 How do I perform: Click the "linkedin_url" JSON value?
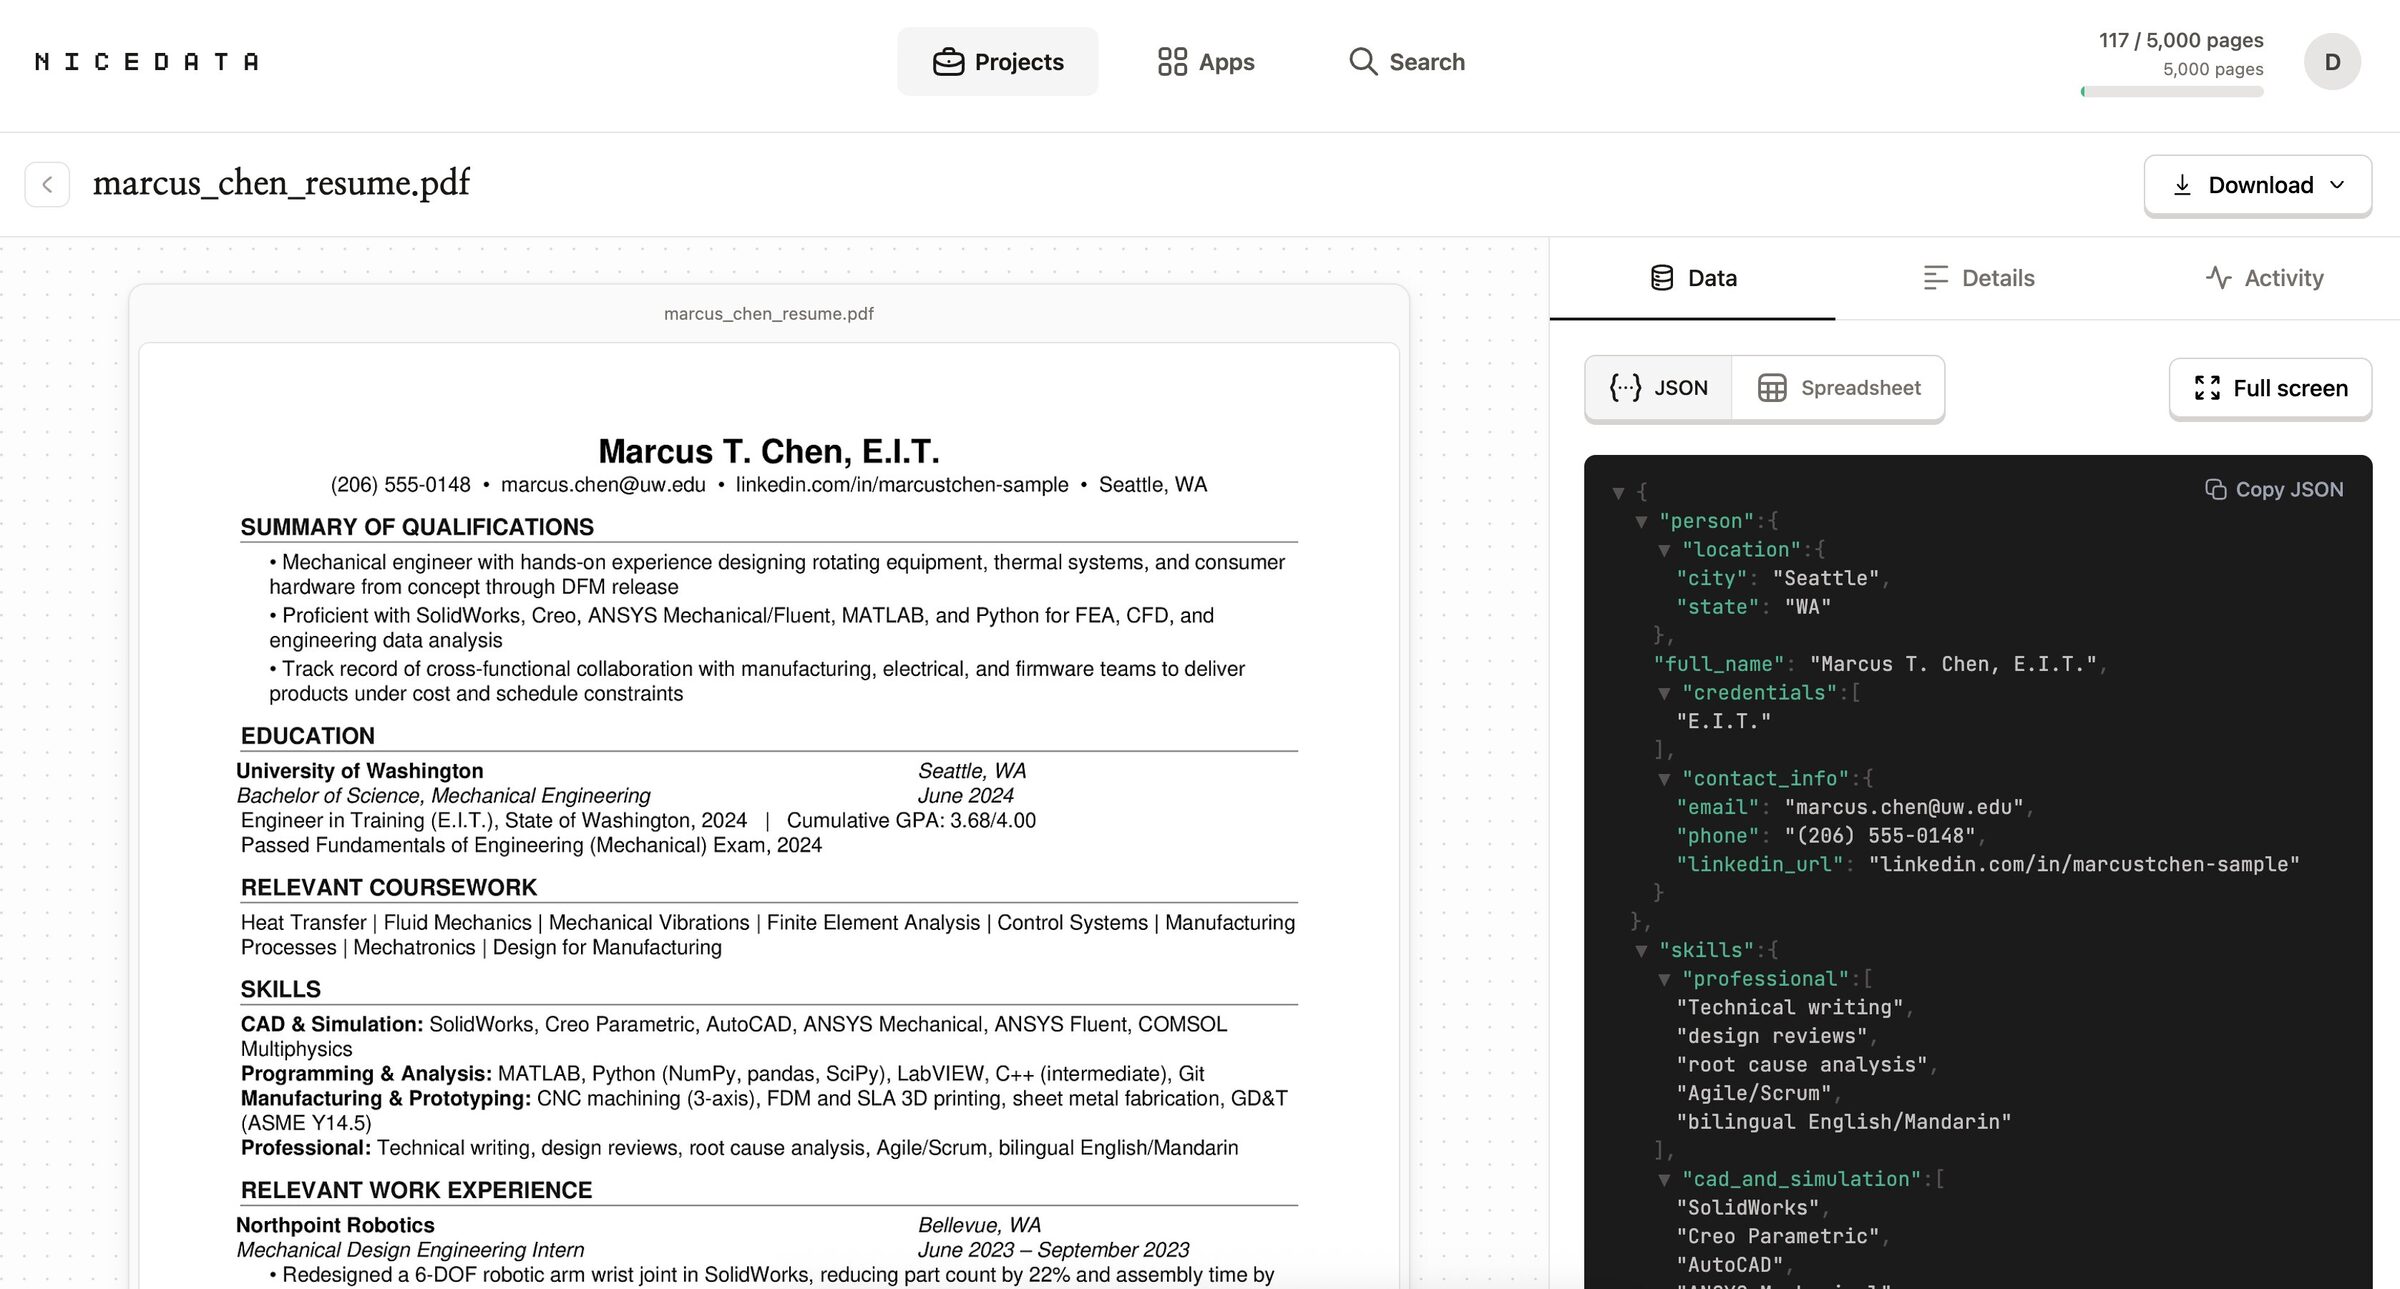pyautogui.click(x=2084, y=864)
